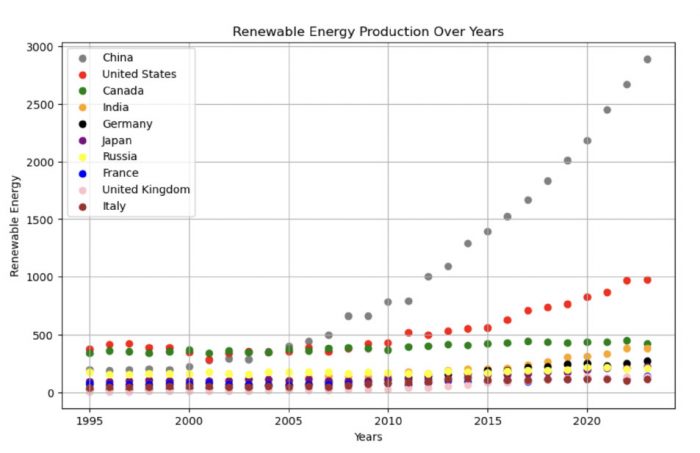Click the yellow Russia legend marker
This screenshot has width=700, height=453.
[x=83, y=157]
